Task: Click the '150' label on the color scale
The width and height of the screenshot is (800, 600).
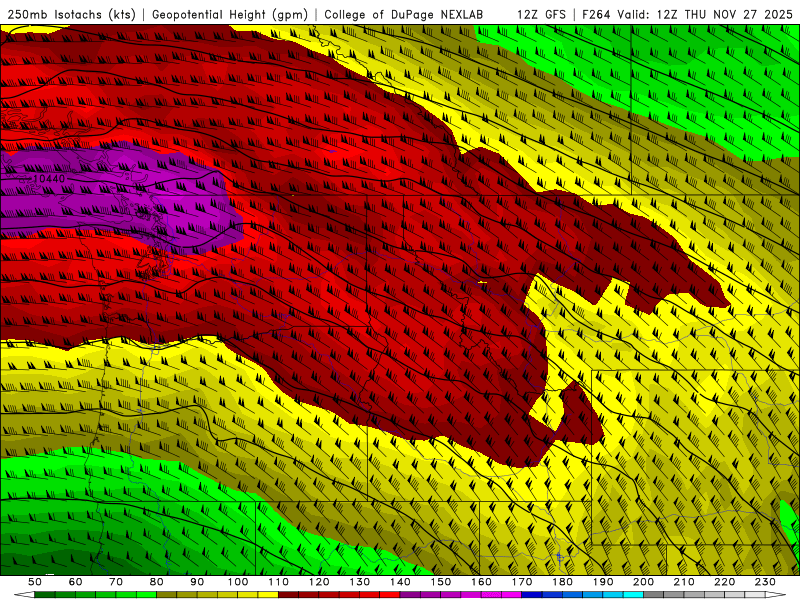Action: 441,582
